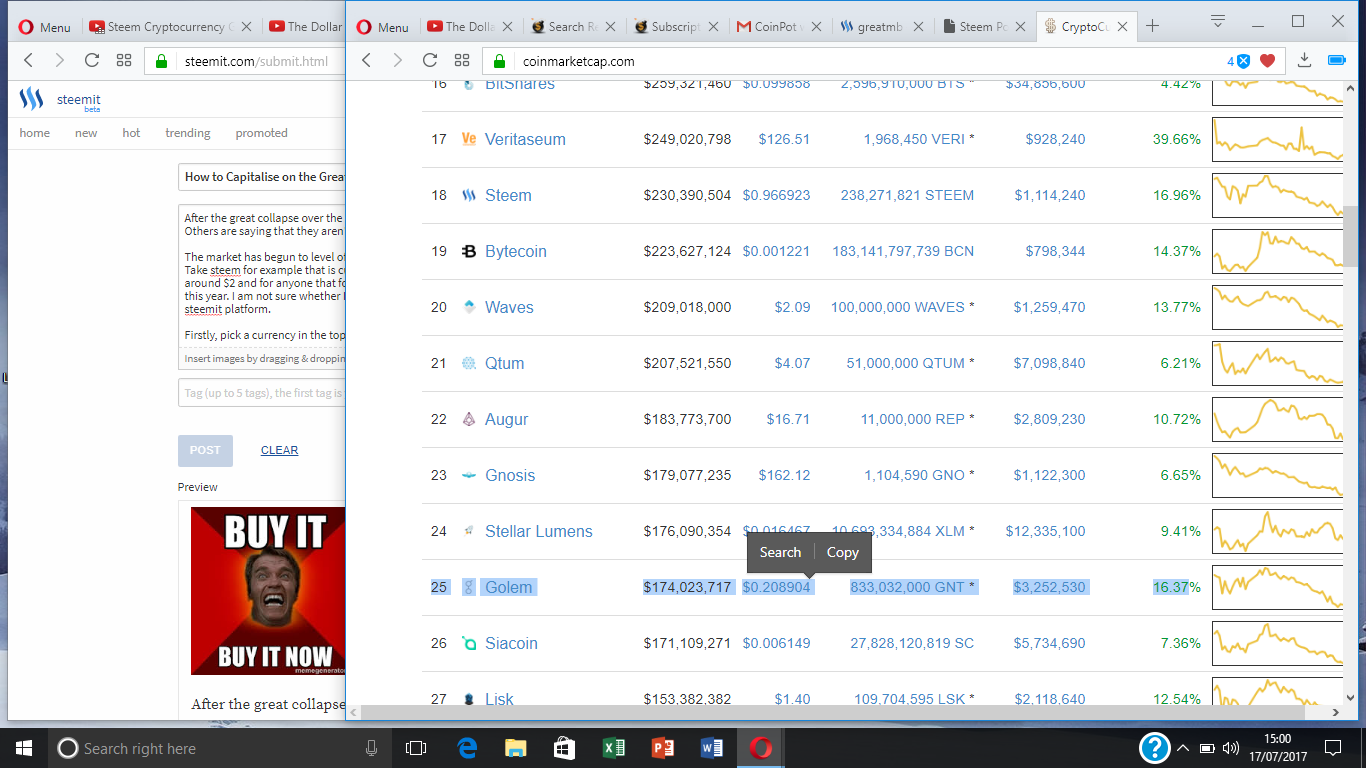Click the 'BUY IT NOW' preview image
1366x768 pixels.
(x=268, y=591)
